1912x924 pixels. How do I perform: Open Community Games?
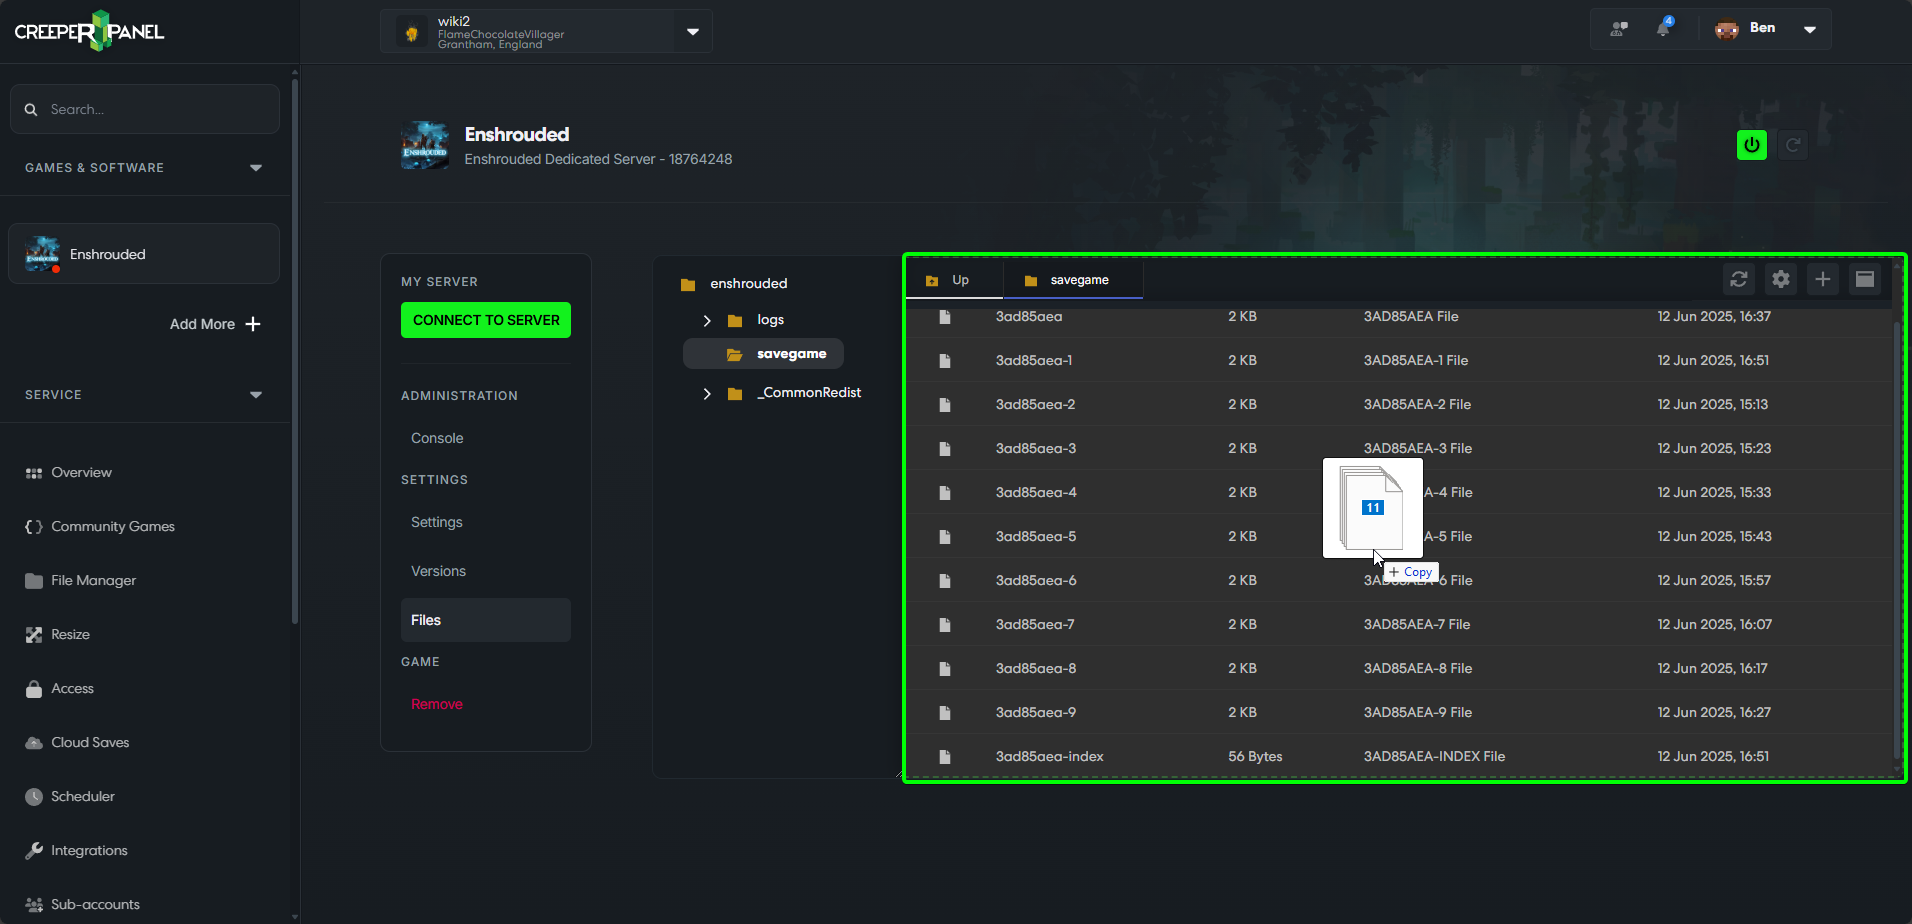point(99,526)
